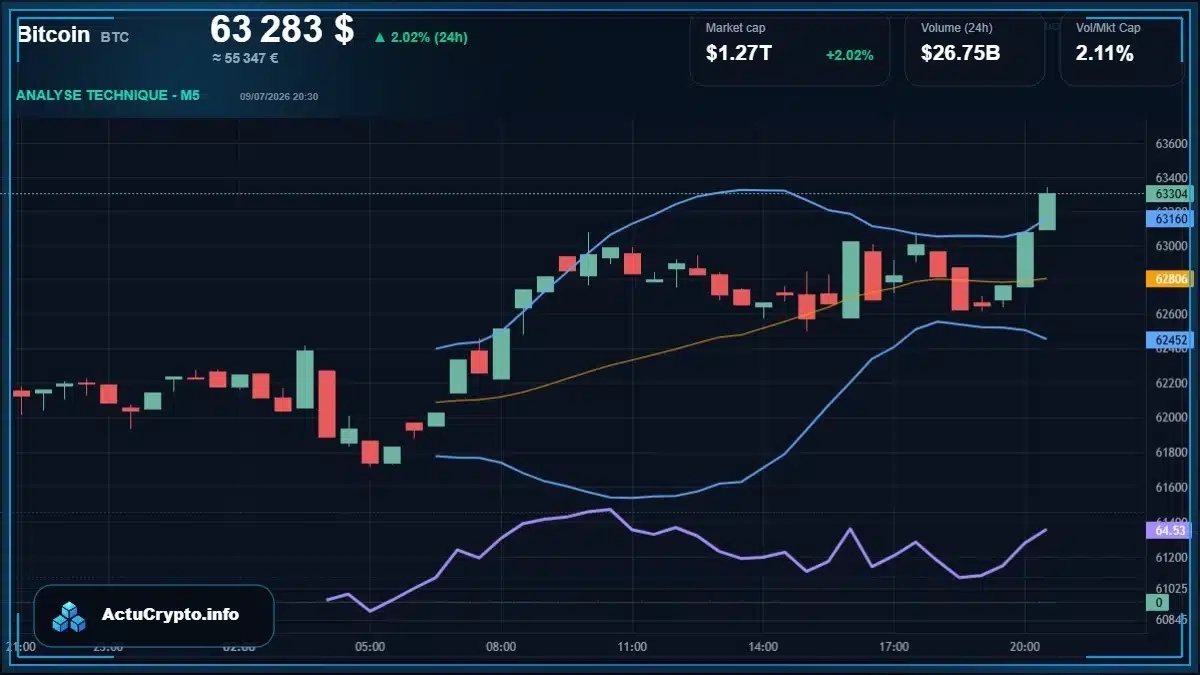The image size is (1200, 675).
Task: Click the 63000 price axis label
Action: [x=1171, y=246]
